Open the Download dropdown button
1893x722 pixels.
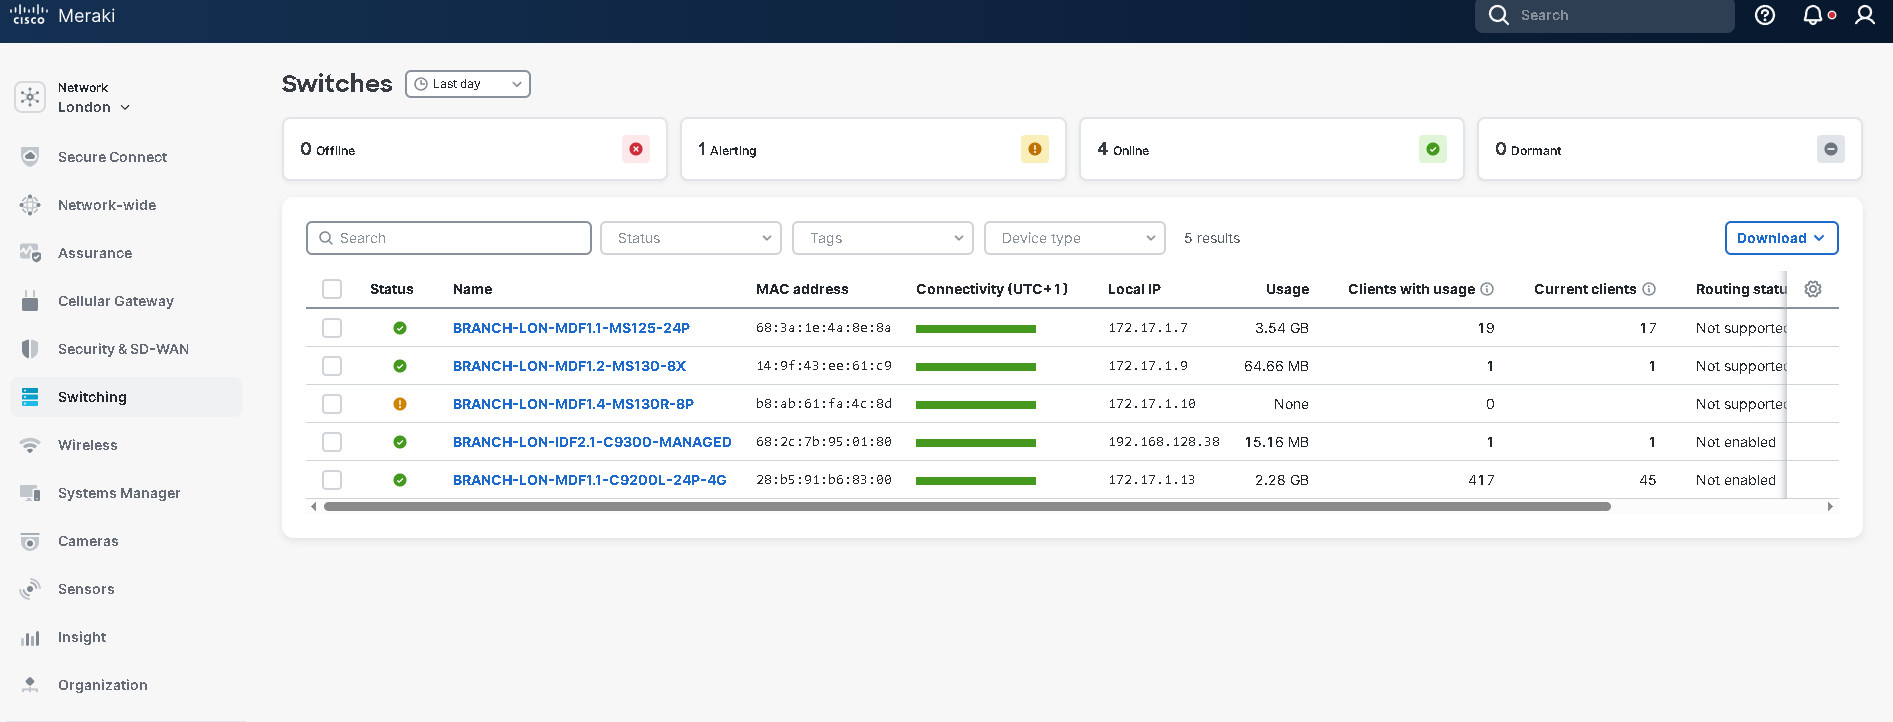click(x=1781, y=238)
